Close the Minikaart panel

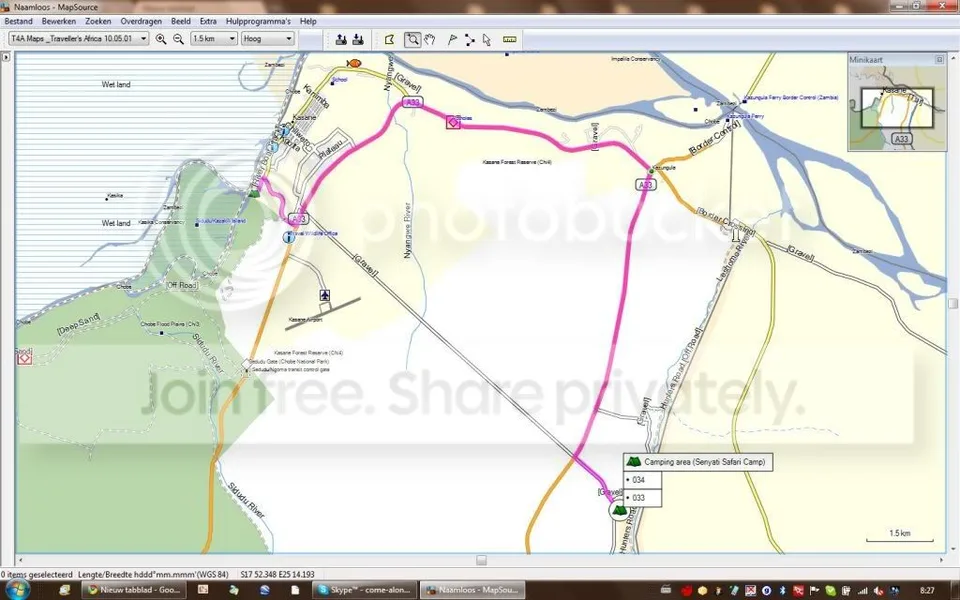(939, 59)
